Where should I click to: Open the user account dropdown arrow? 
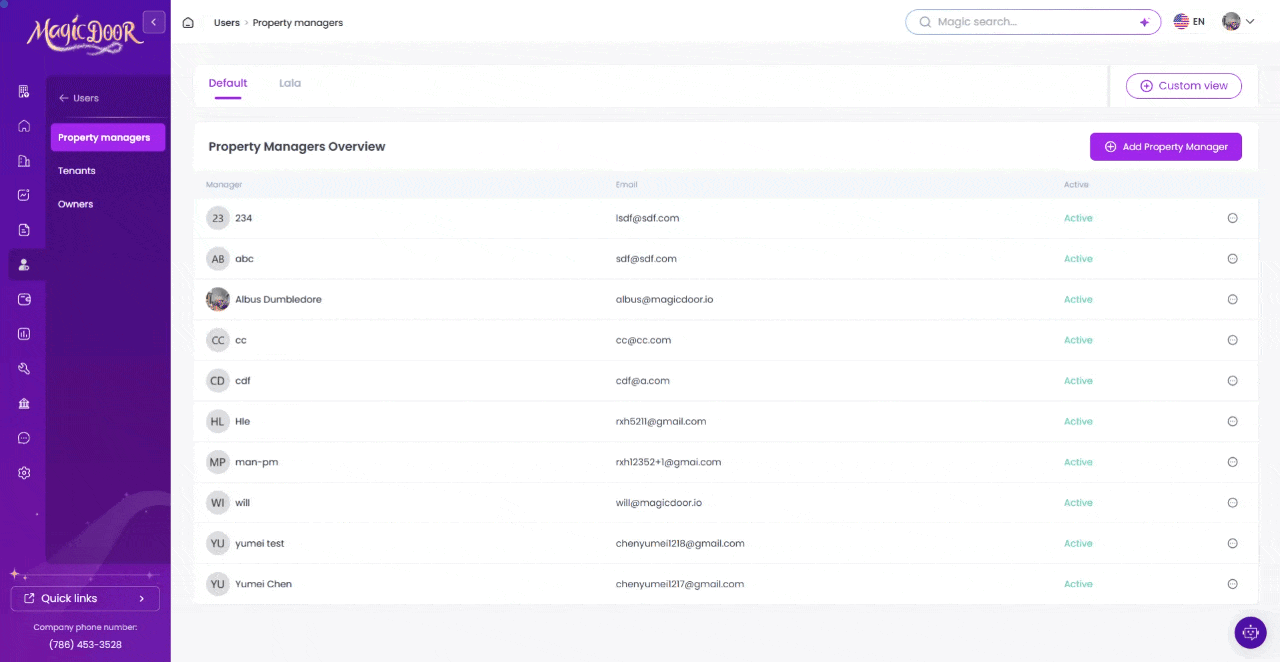pyautogui.click(x=1250, y=21)
